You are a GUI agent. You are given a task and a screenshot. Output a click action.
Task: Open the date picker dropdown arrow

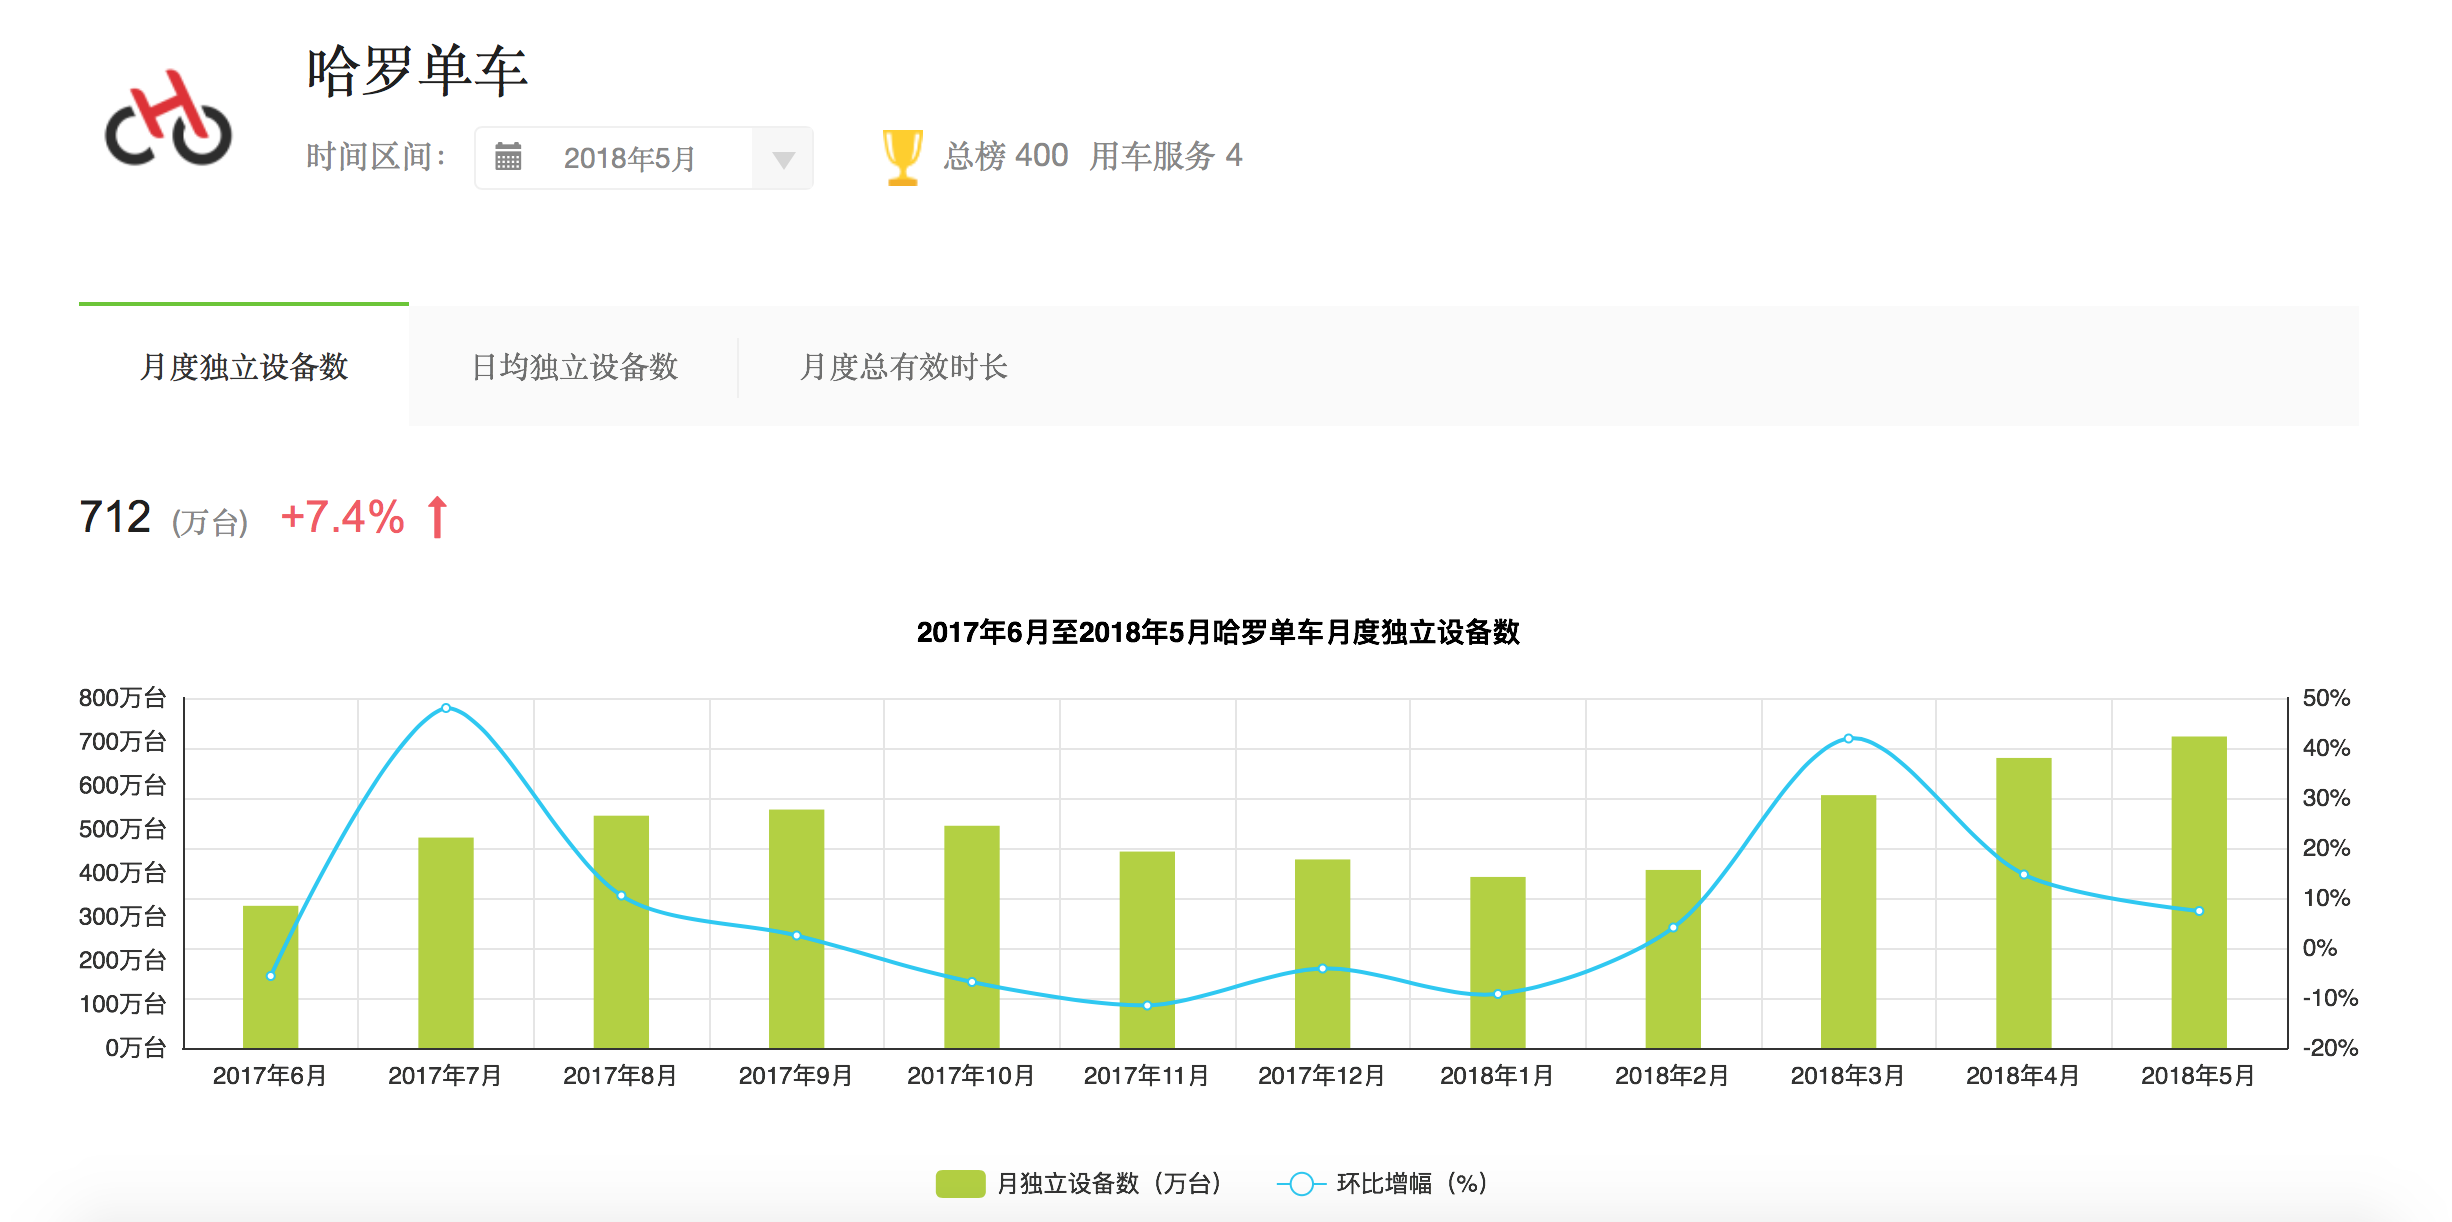[783, 159]
